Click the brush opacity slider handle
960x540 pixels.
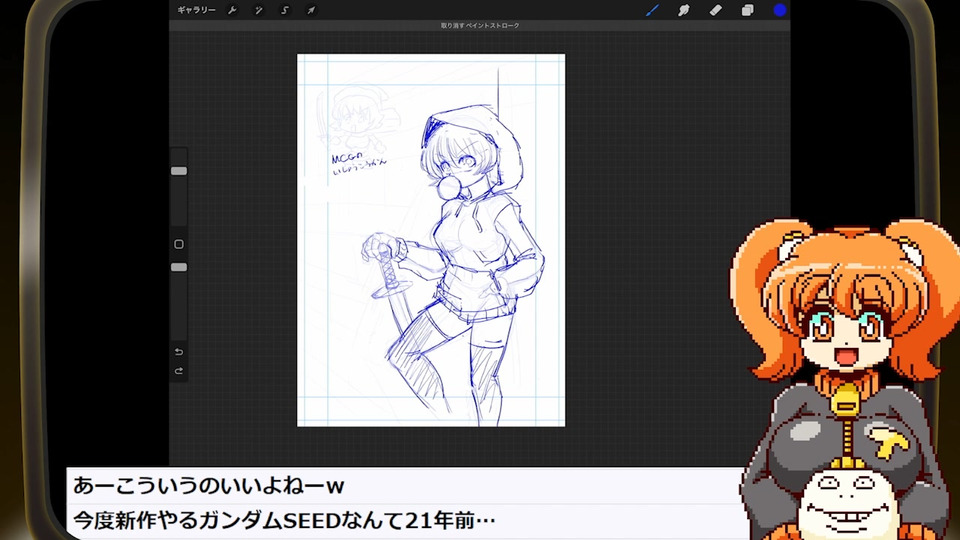[179, 267]
